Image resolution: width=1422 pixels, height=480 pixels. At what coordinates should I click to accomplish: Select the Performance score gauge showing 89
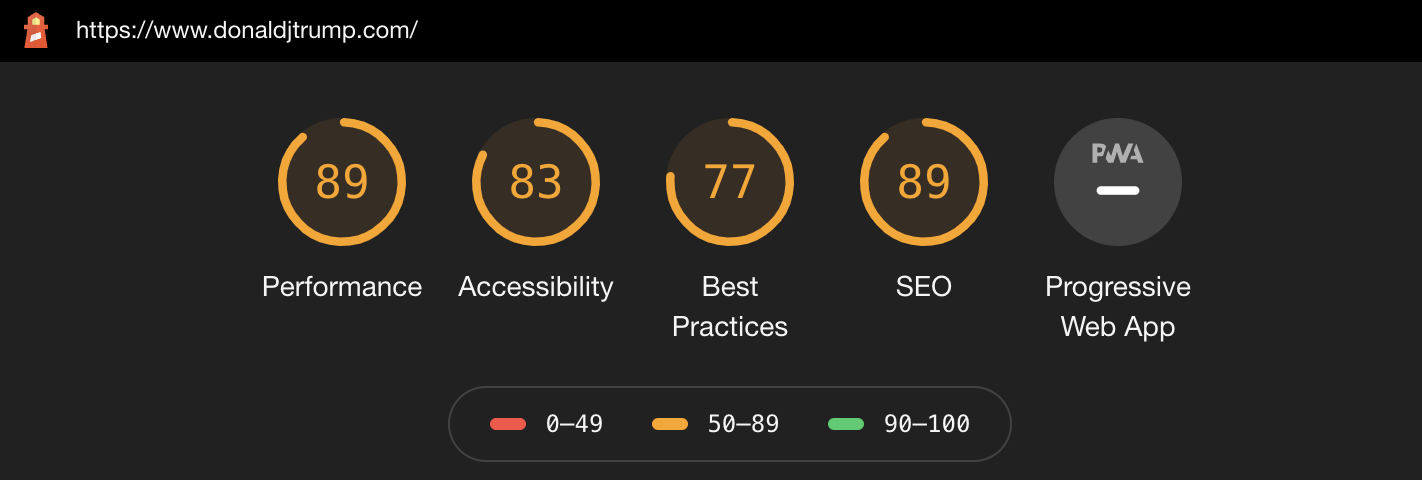click(x=342, y=182)
